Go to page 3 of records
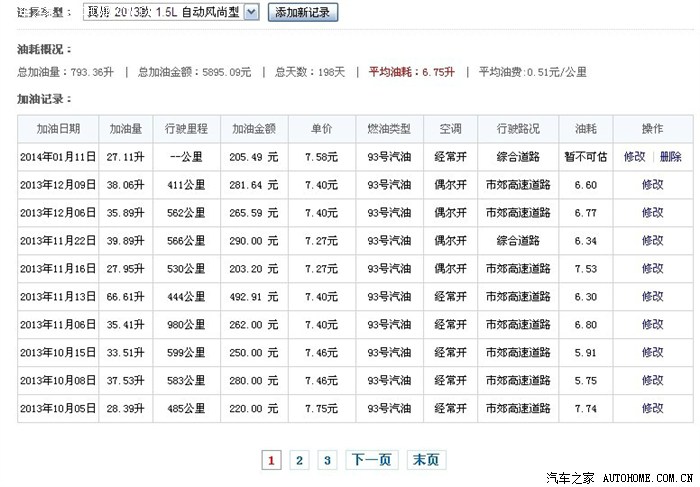The height and width of the screenshot is (487, 700). 326,460
